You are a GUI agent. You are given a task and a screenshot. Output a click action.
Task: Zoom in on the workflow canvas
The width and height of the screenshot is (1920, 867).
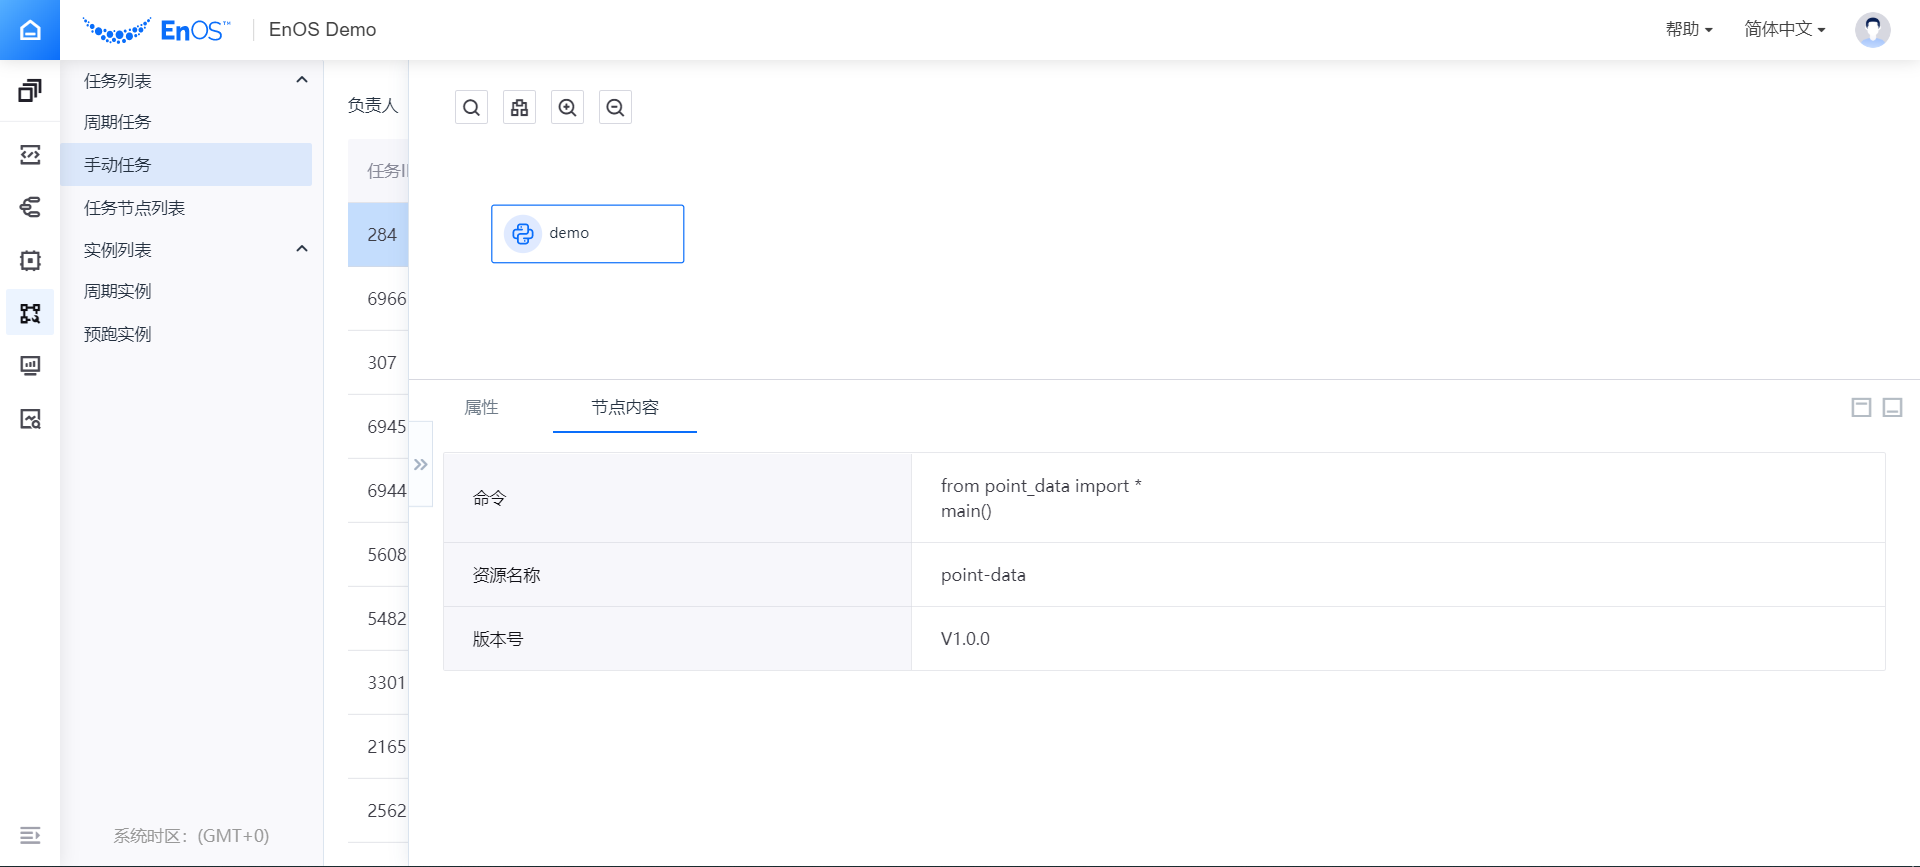pos(567,108)
